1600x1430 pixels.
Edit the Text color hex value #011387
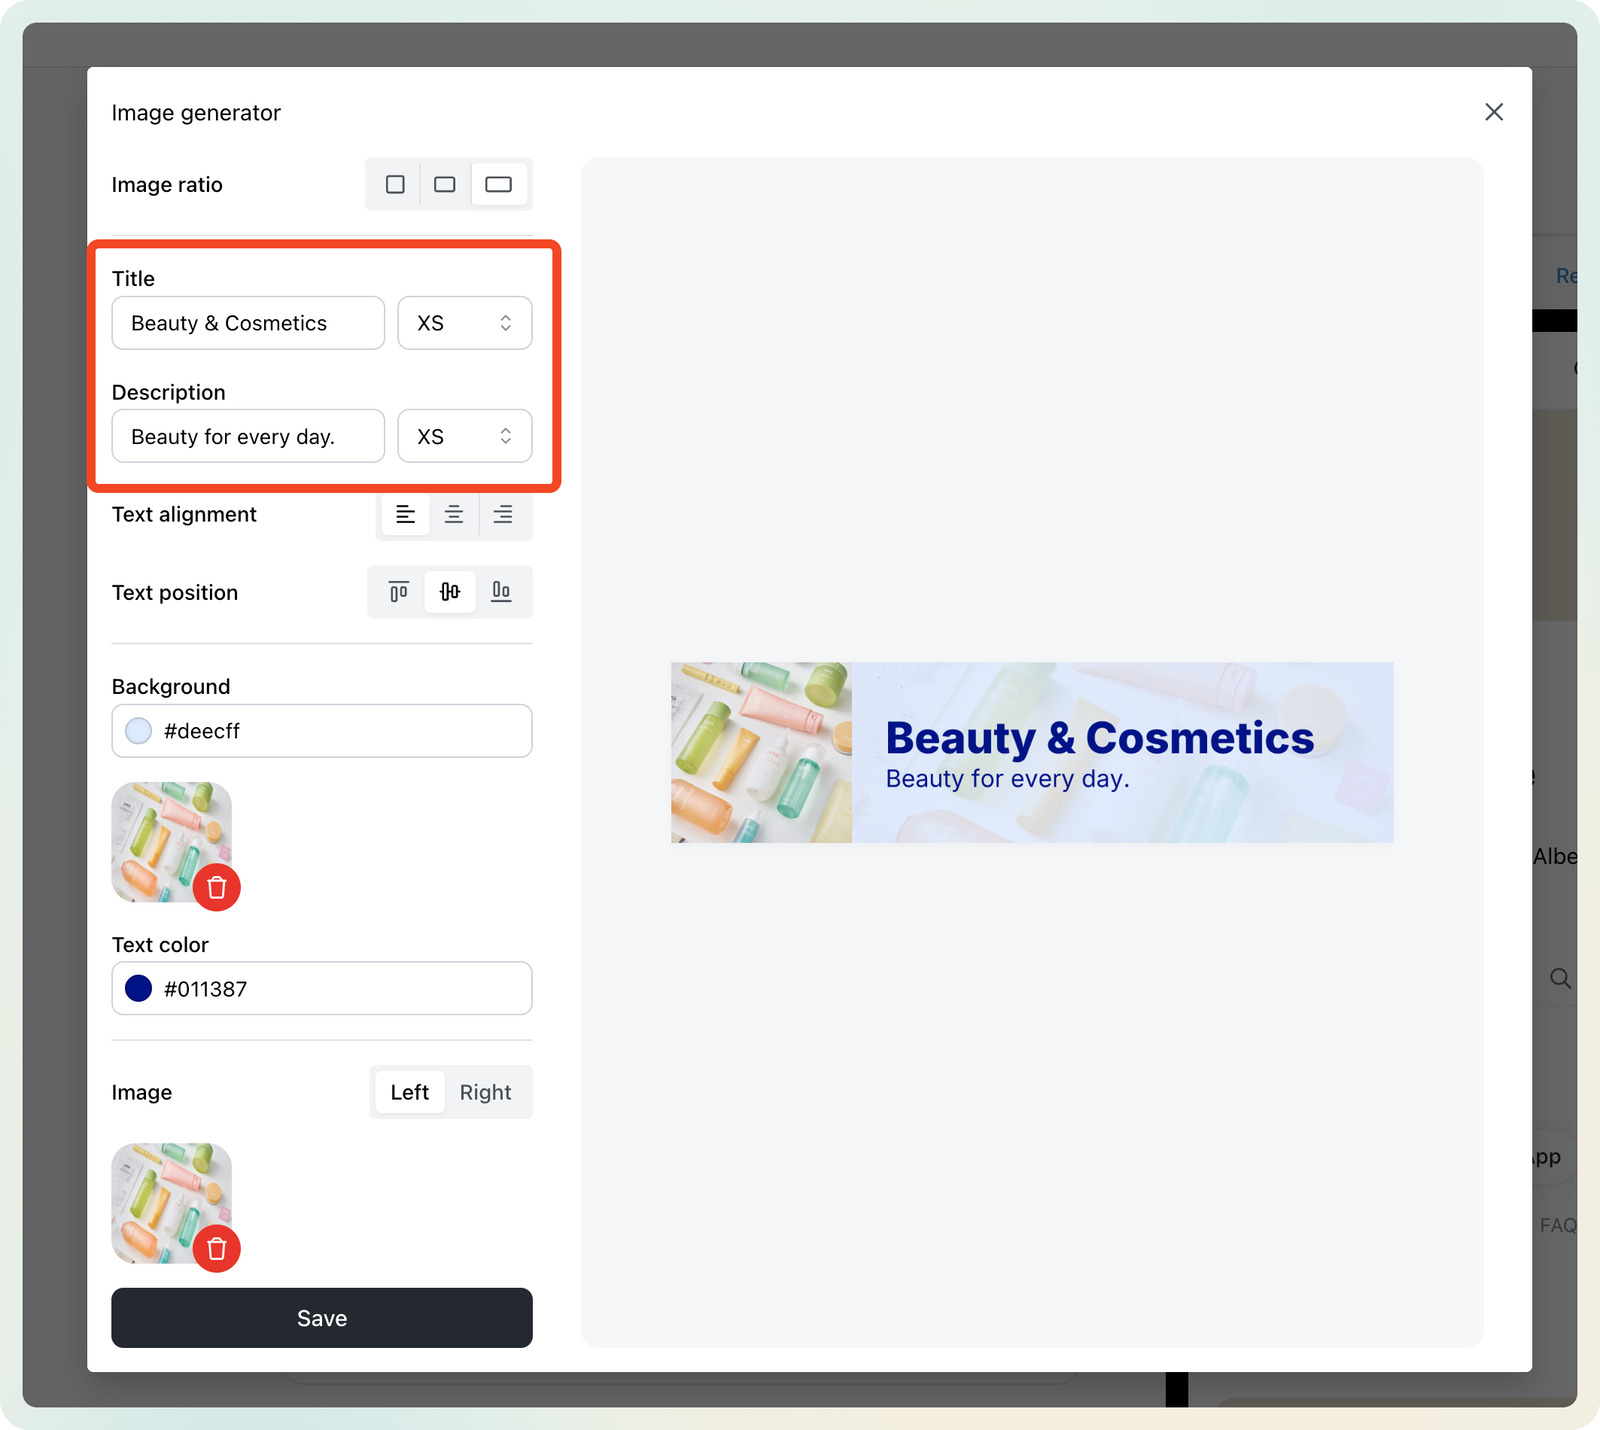click(x=322, y=989)
